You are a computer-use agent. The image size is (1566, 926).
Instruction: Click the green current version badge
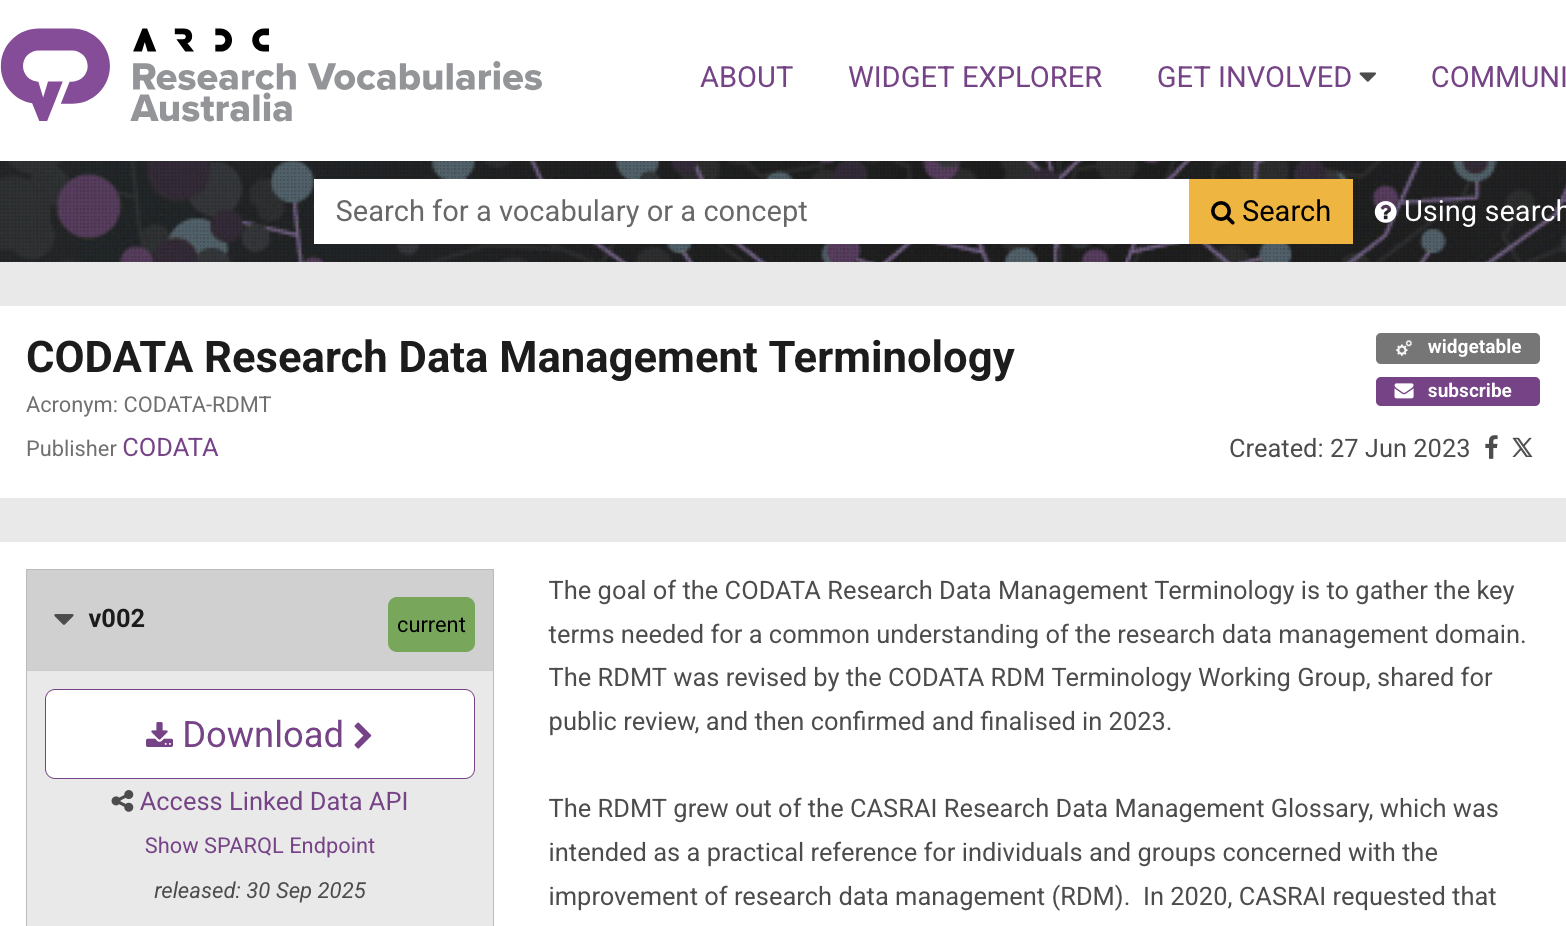(x=431, y=625)
